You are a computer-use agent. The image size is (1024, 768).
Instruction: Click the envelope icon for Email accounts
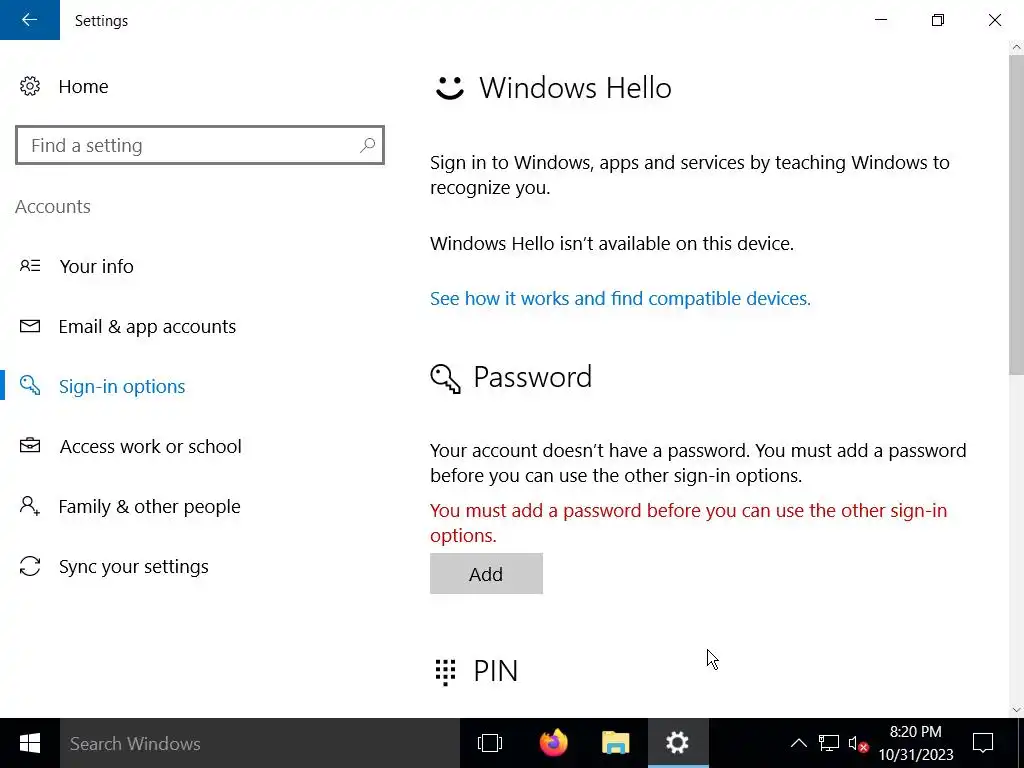(30, 326)
